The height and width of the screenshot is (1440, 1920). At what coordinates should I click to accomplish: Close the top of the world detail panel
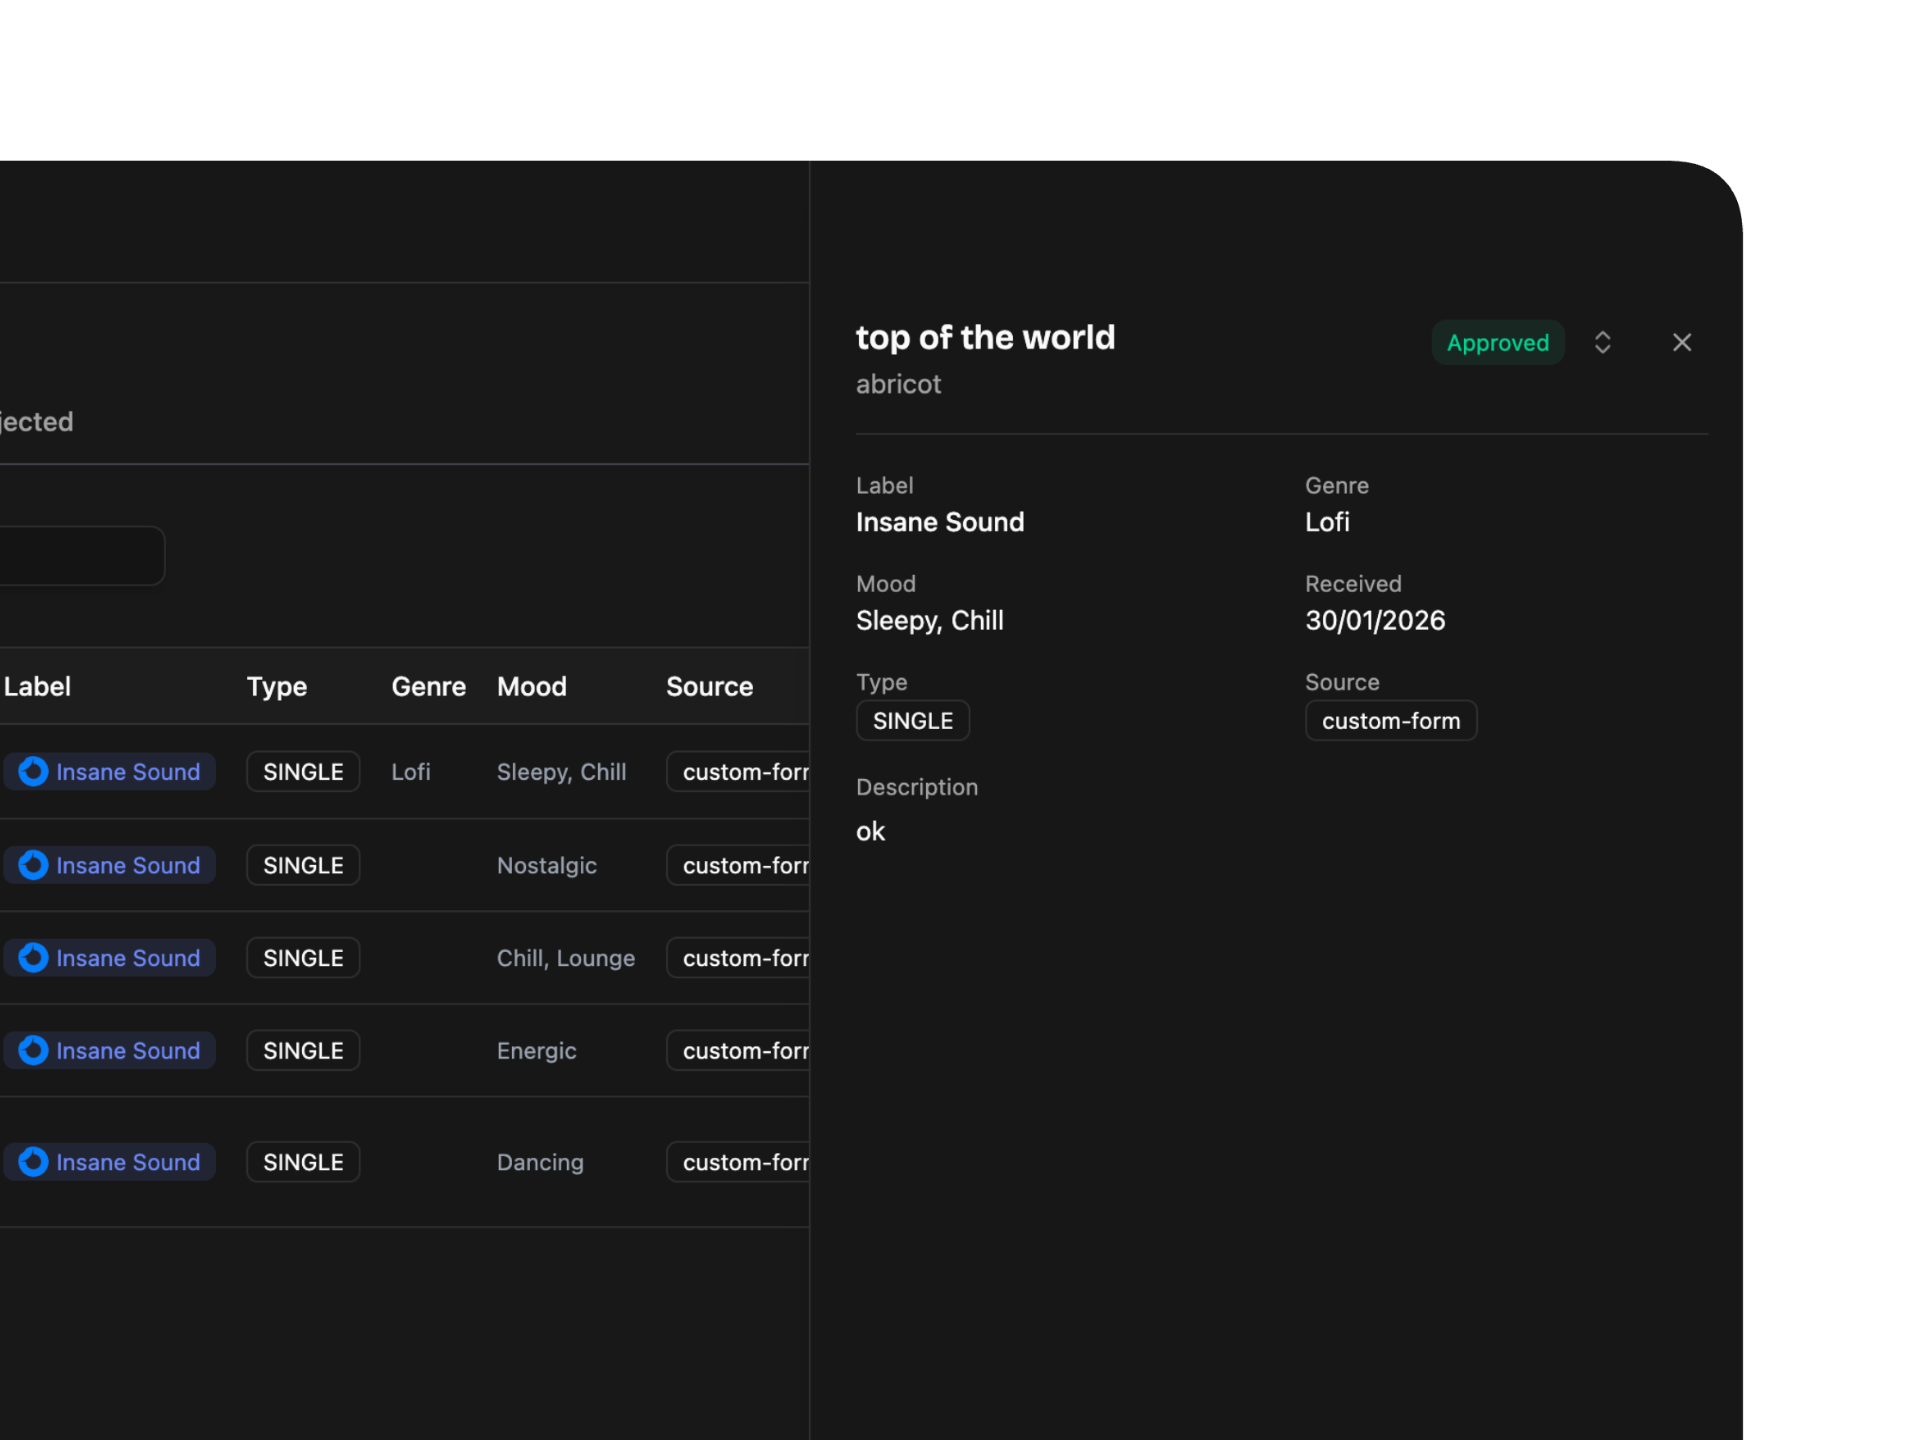tap(1682, 342)
